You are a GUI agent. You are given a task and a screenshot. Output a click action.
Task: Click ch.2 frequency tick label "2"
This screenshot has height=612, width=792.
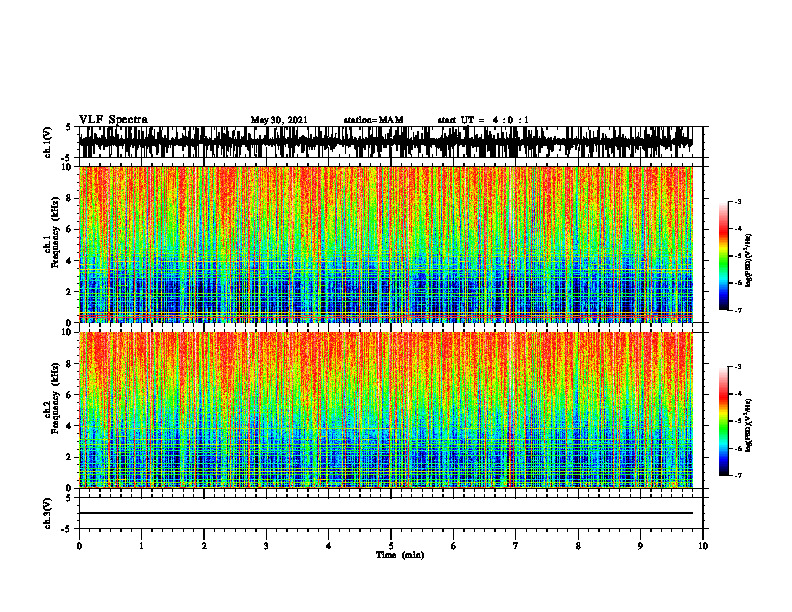[69, 457]
